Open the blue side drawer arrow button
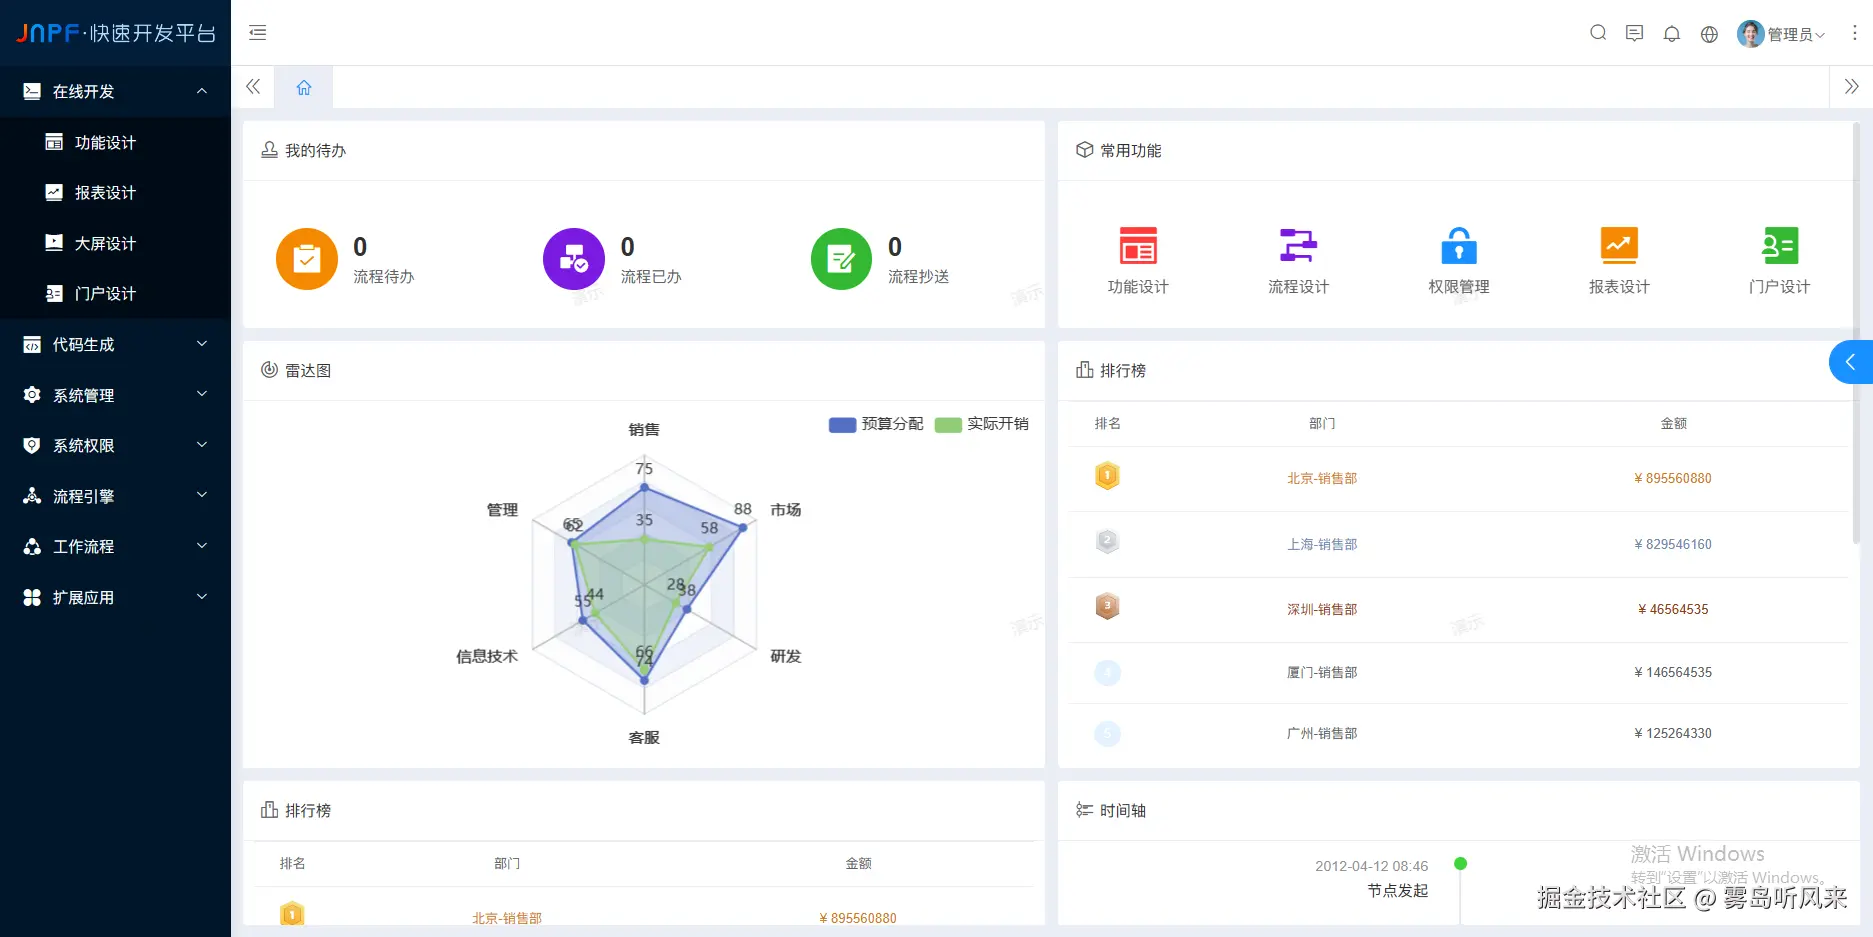The height and width of the screenshot is (937, 1873). click(x=1851, y=362)
